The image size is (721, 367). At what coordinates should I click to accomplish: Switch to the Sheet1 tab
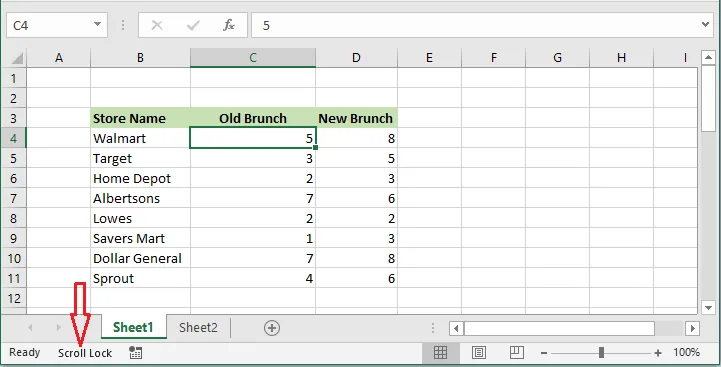coord(133,327)
